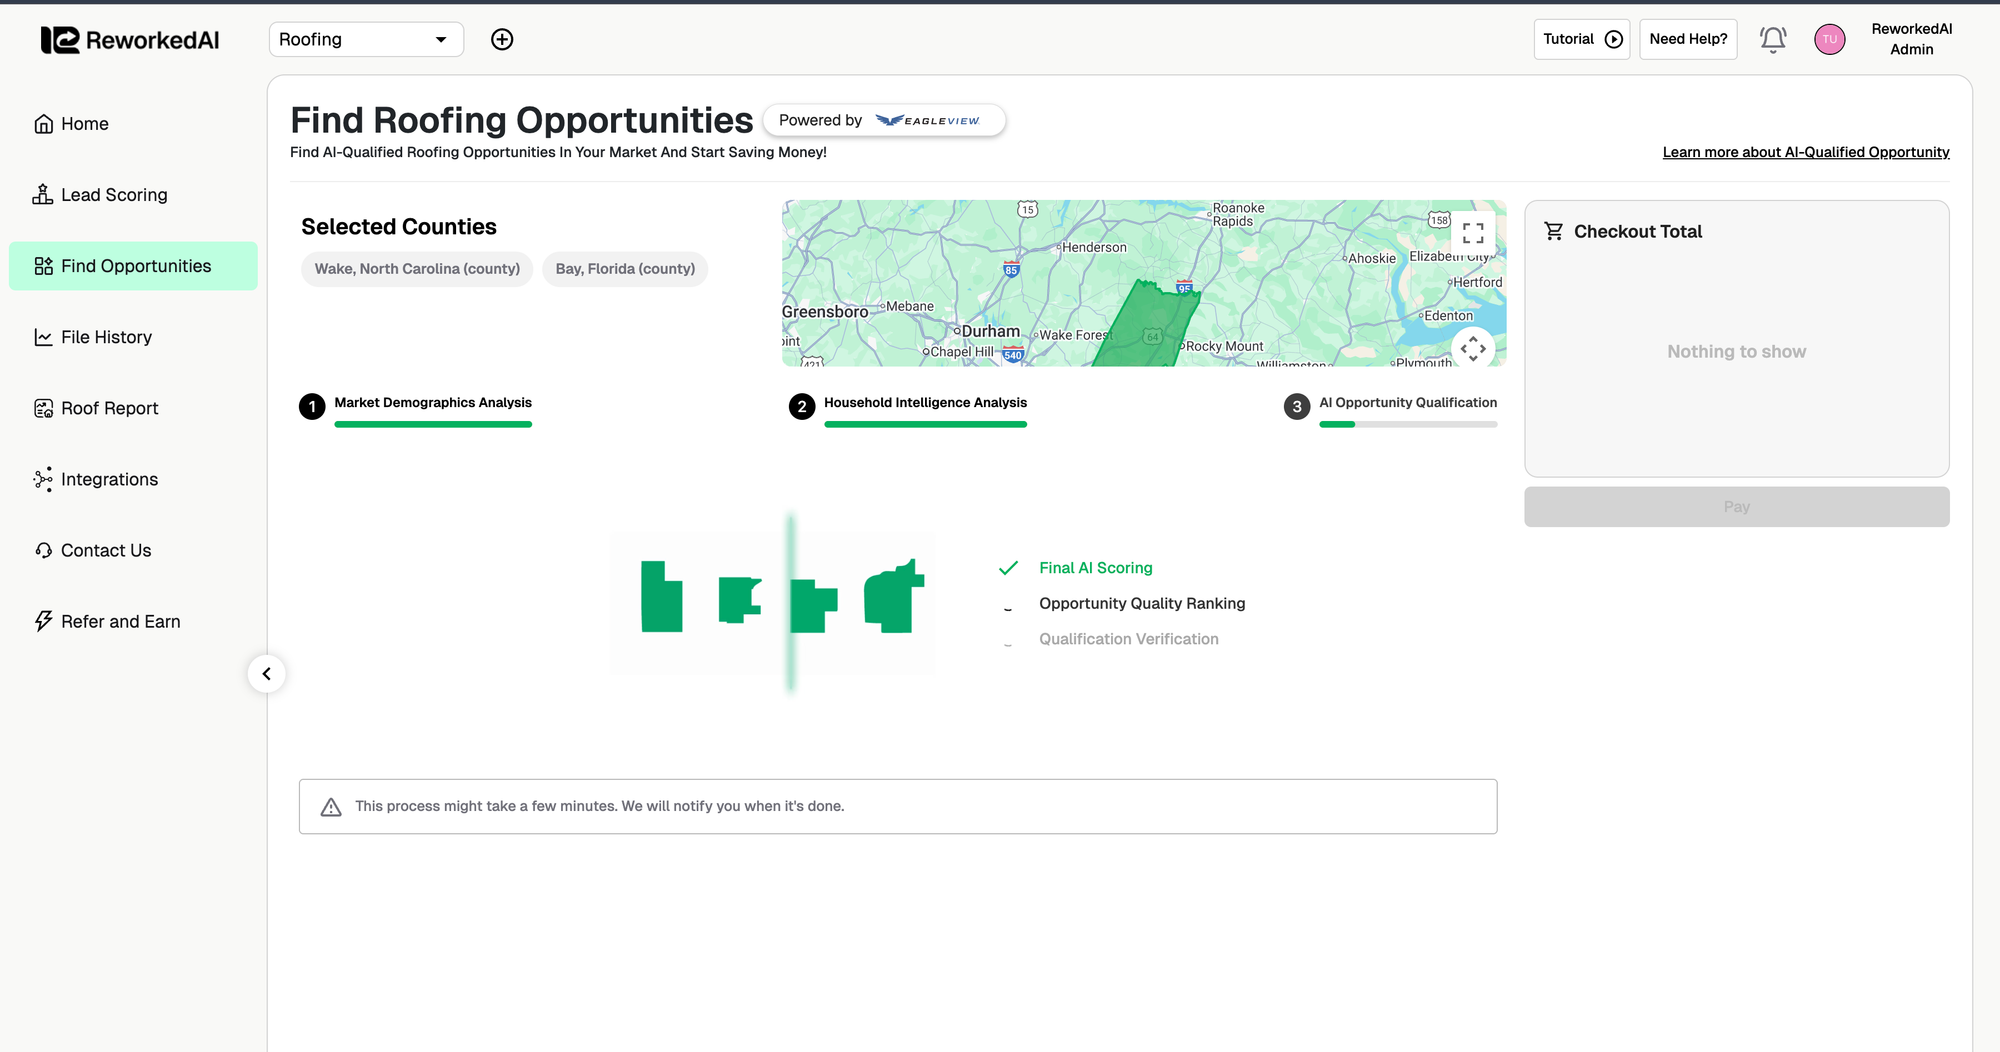2000x1052 pixels.
Task: Select step 2 Household Intelligence Analysis
Action: click(925, 403)
